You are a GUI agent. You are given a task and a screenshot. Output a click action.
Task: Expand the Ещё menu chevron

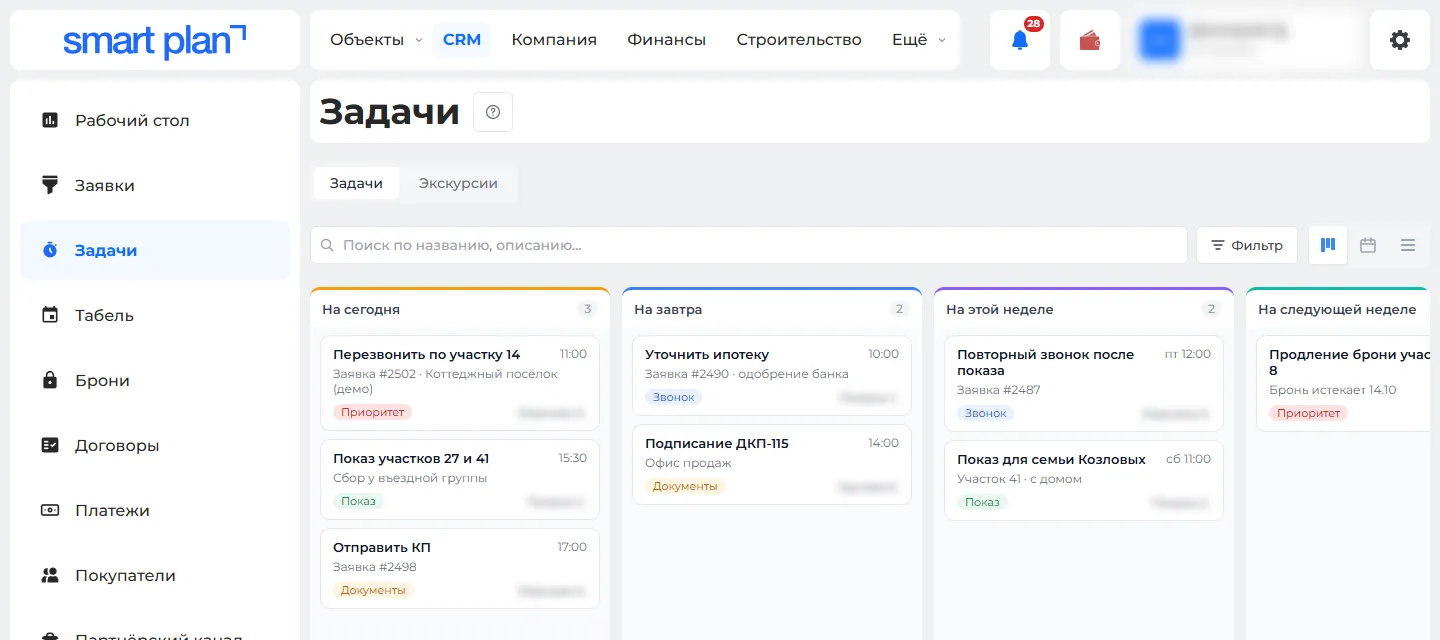(942, 41)
